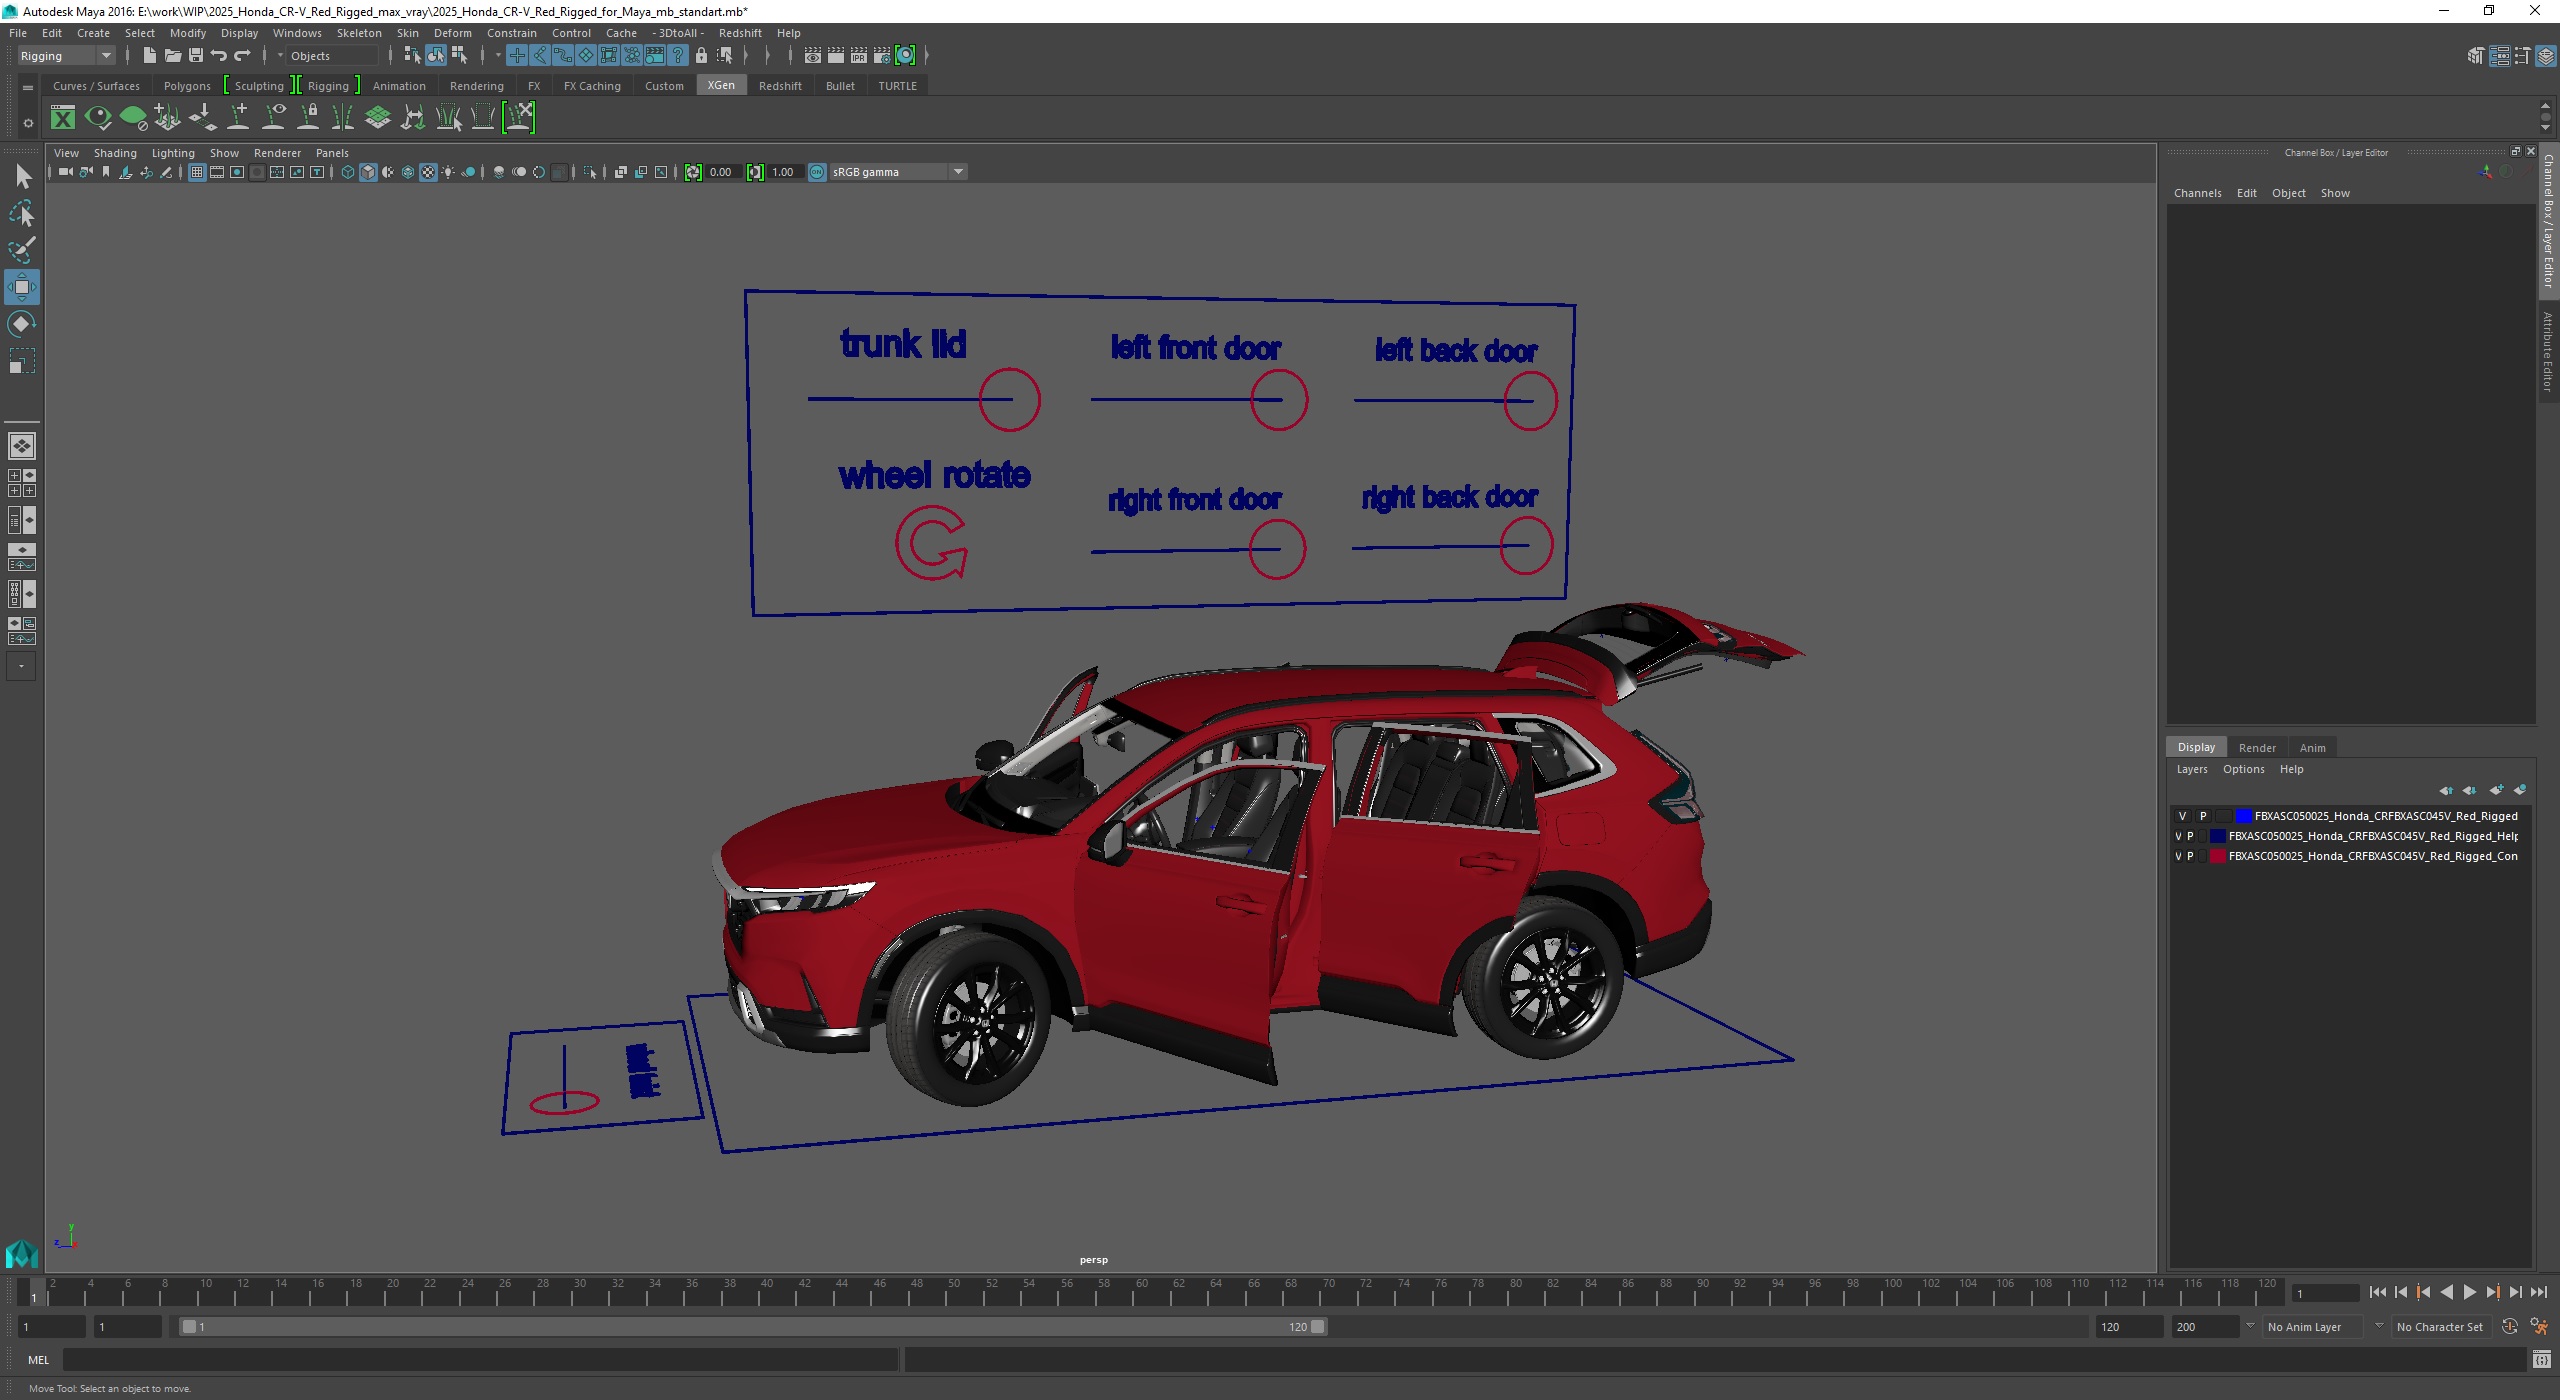Image resolution: width=2560 pixels, height=1400 pixels.
Task: Open the shelf menu tab icon
Action: [x=28, y=88]
